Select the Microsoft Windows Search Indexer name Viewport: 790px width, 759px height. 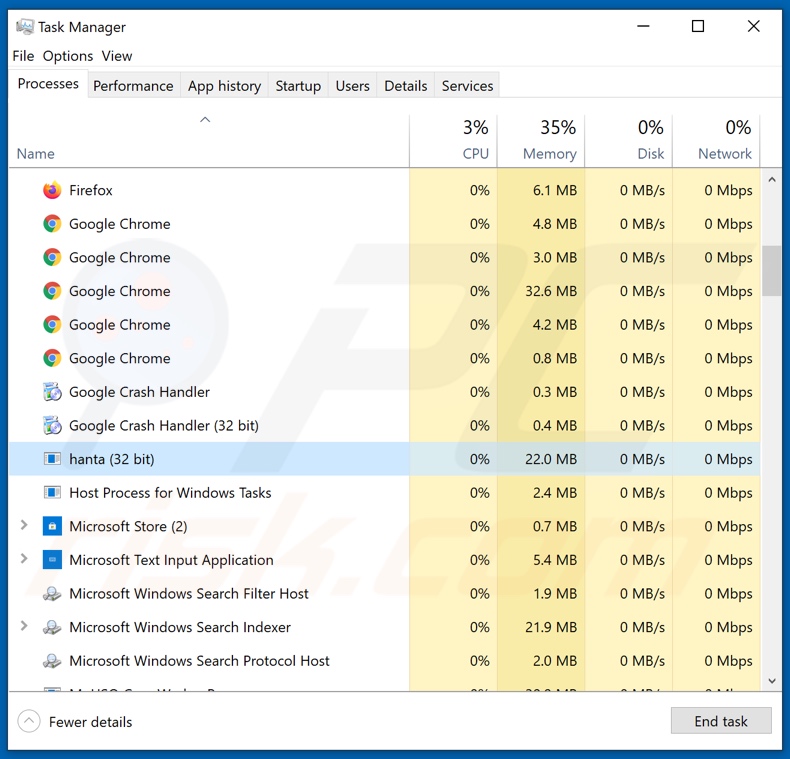pos(180,627)
